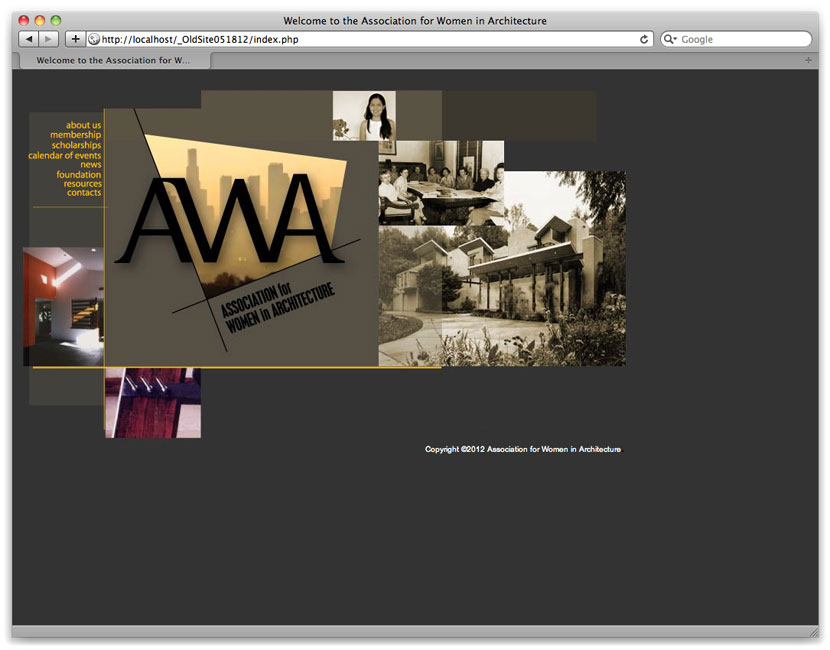Add bookmark using the plus button

(76, 39)
